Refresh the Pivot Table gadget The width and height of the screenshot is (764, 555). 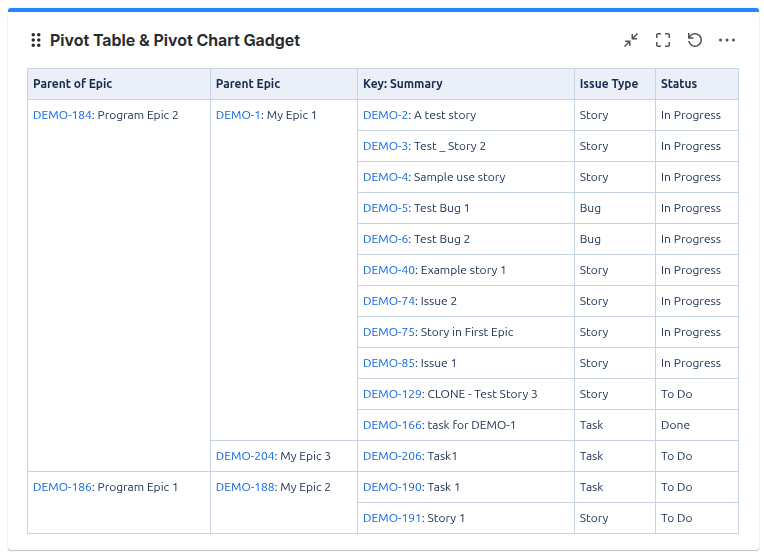(x=695, y=41)
